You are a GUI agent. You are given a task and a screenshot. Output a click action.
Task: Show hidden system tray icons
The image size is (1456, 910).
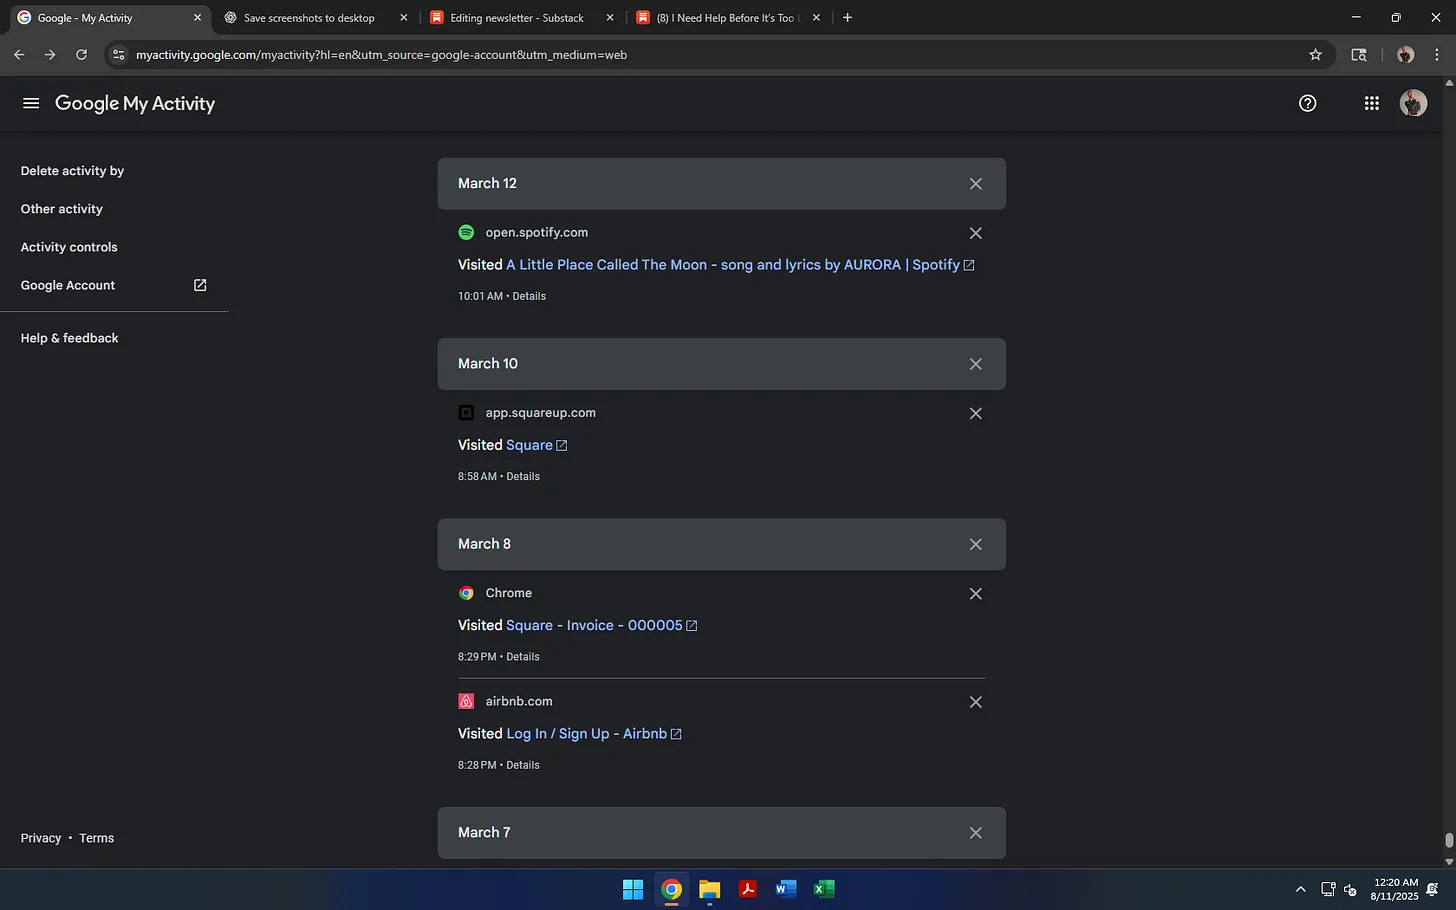[1300, 889]
